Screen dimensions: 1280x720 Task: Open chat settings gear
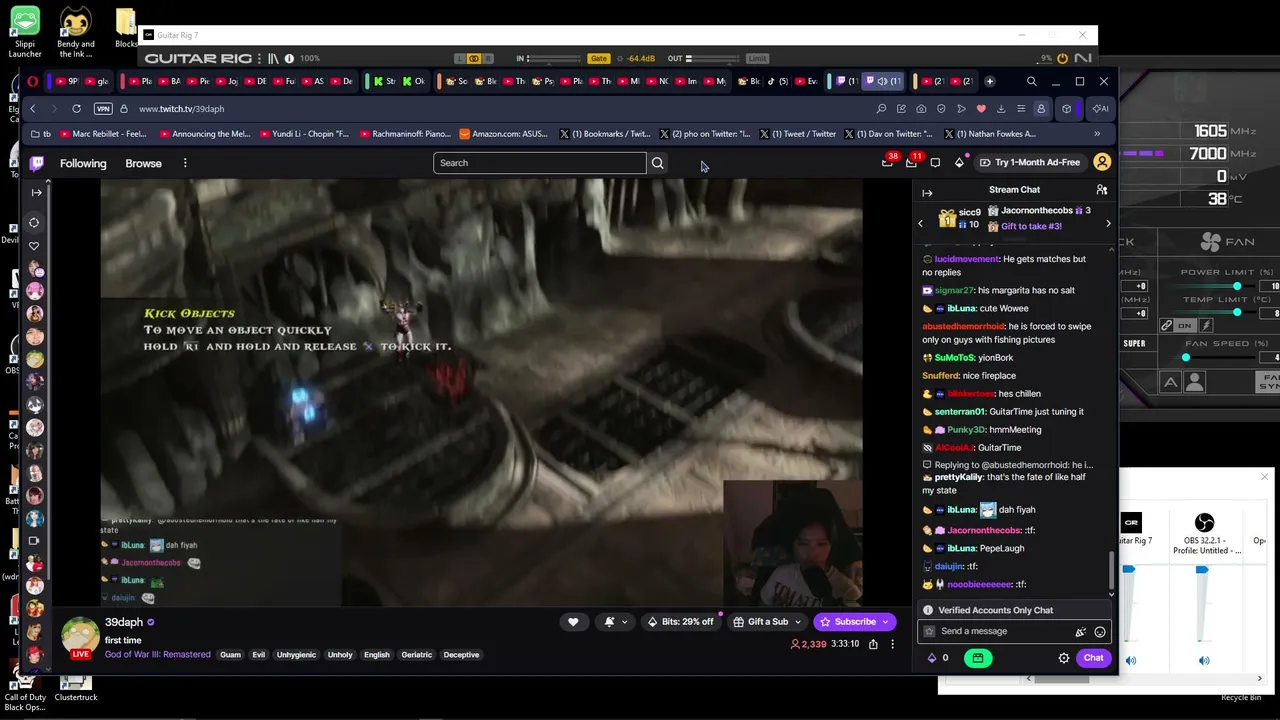[1064, 658]
